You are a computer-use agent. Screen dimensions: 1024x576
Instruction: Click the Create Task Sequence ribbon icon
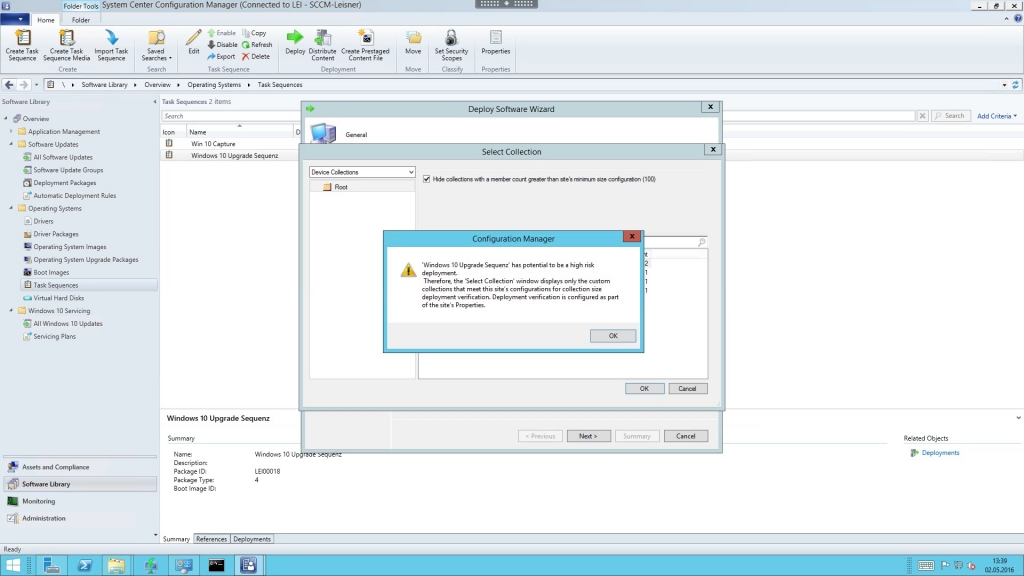(22, 45)
